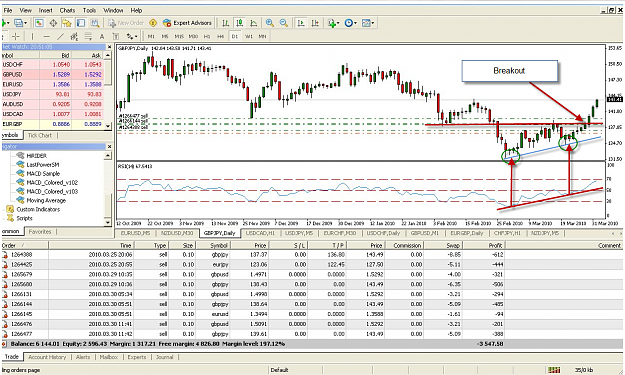
Task: Click the HIRIDER expert advisor icon
Action: [x=20, y=155]
